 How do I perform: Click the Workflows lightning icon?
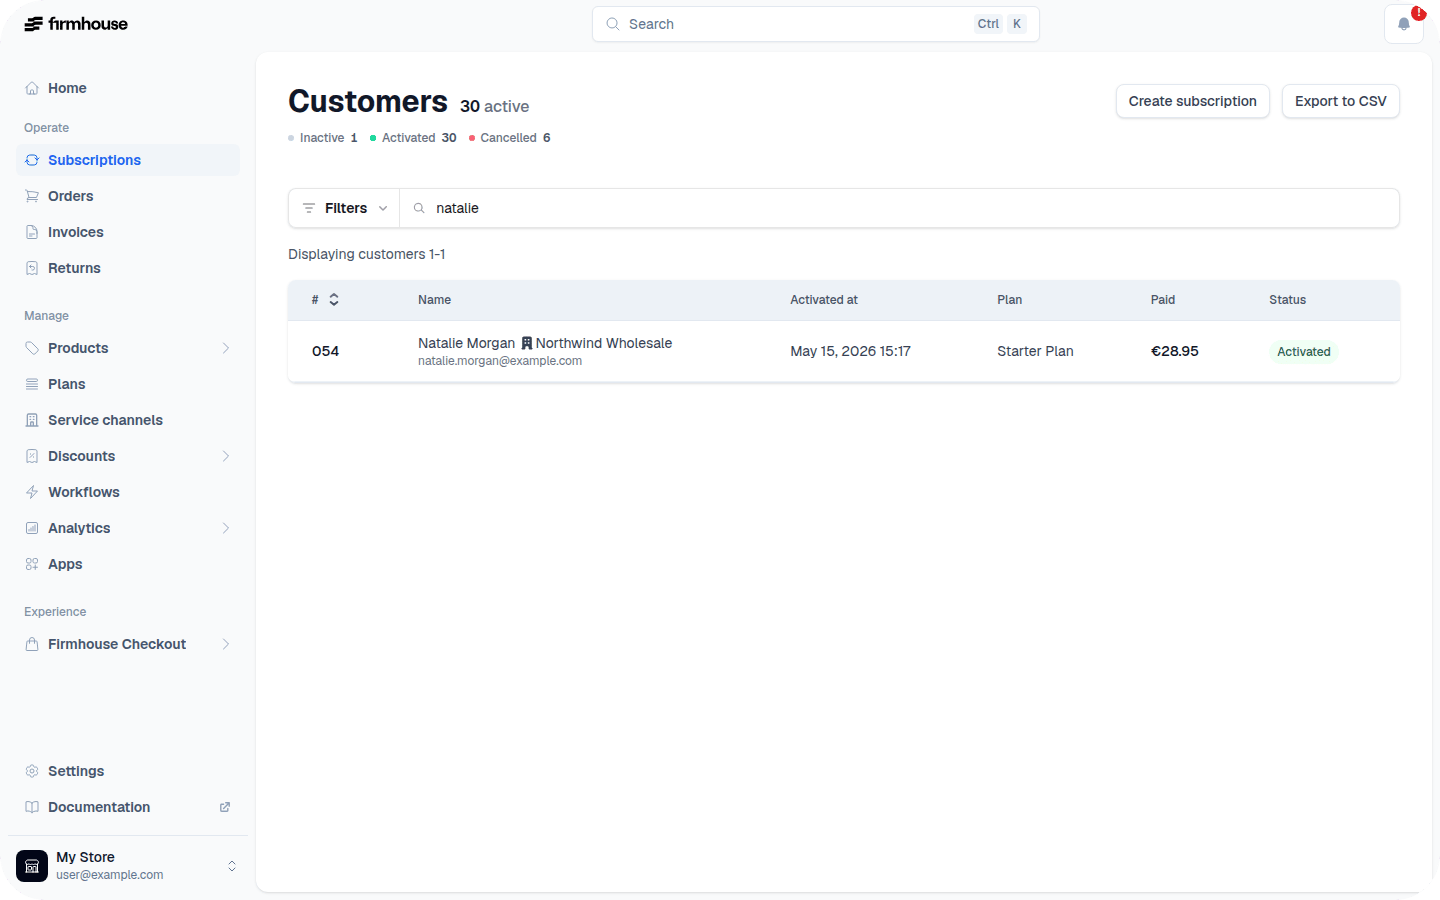32,492
